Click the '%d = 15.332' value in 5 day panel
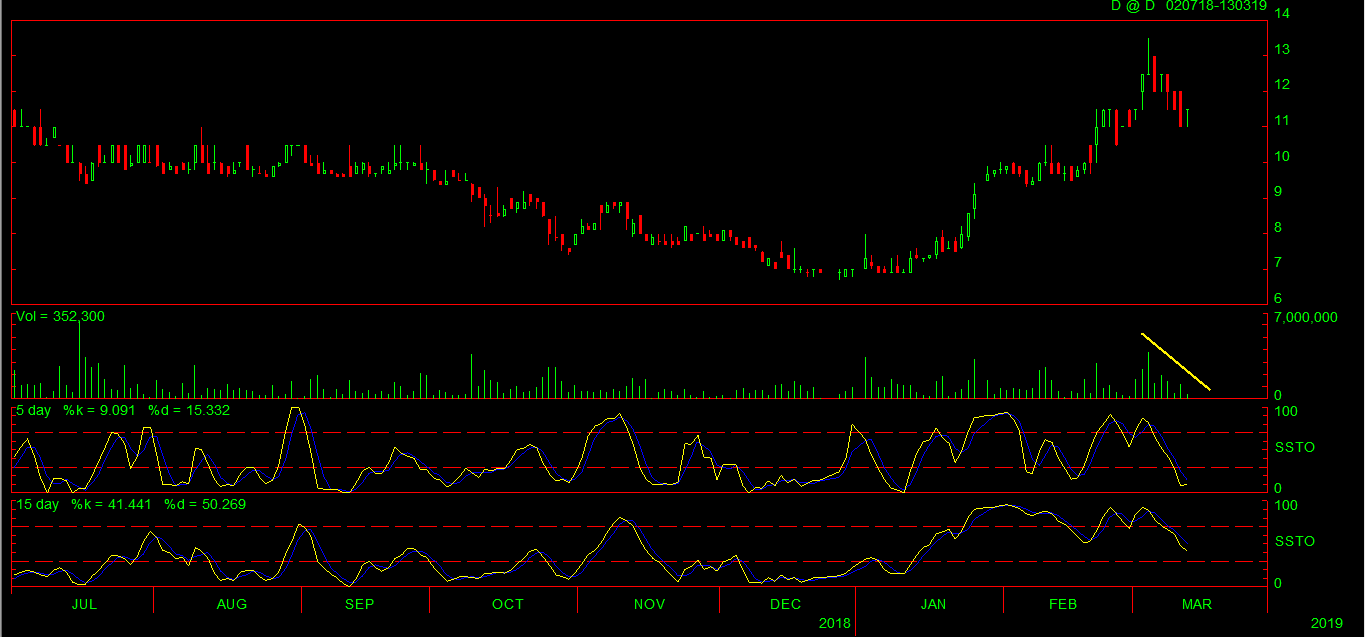Screen dimensions: 1366x637 pos(189,410)
